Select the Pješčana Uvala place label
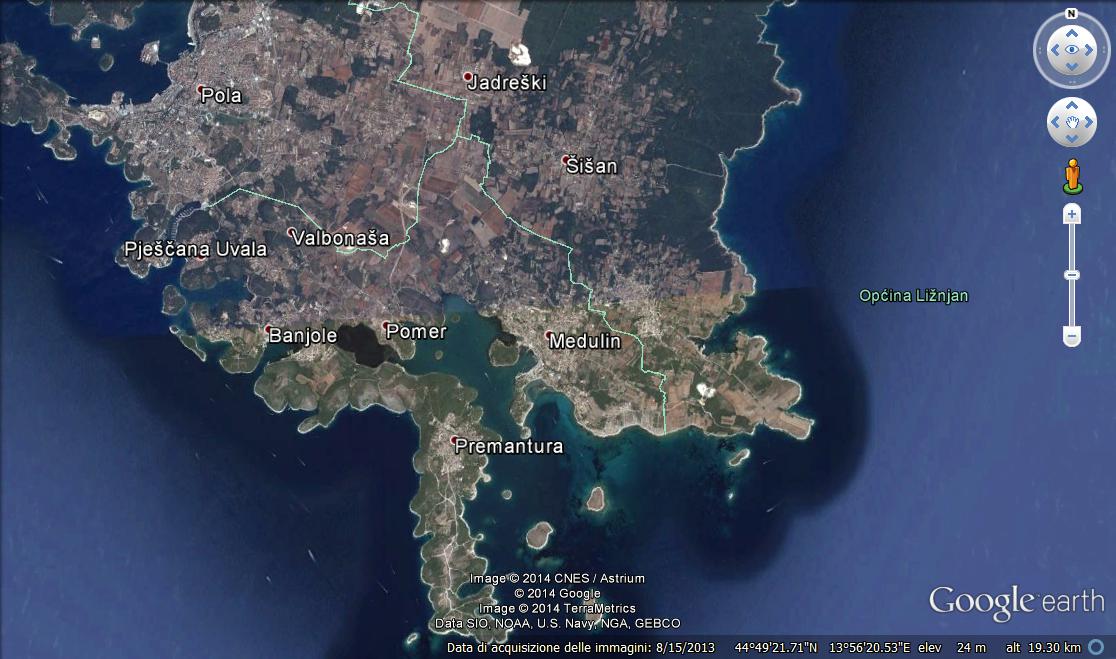Image resolution: width=1116 pixels, height=659 pixels. [x=196, y=249]
